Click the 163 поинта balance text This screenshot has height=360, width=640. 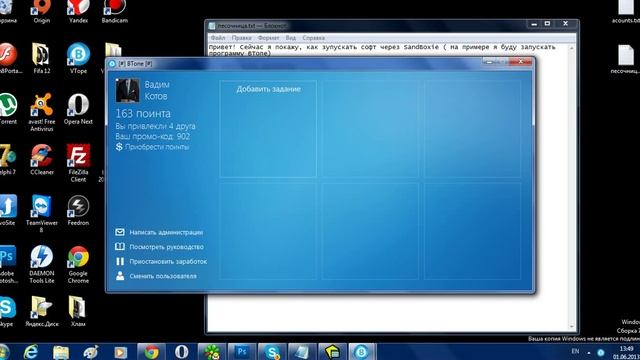click(x=143, y=113)
